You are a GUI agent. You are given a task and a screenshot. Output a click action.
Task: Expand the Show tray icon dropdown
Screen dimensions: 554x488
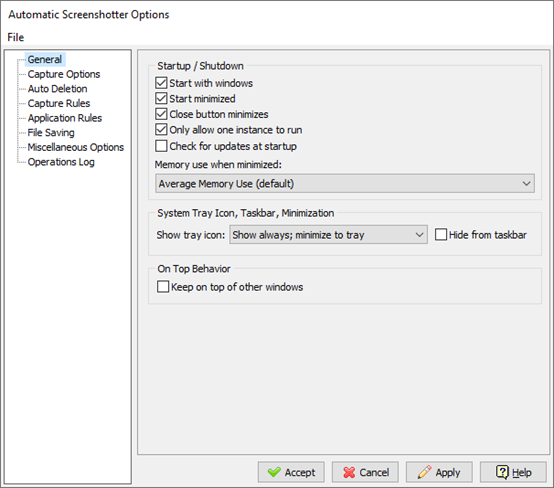point(328,235)
